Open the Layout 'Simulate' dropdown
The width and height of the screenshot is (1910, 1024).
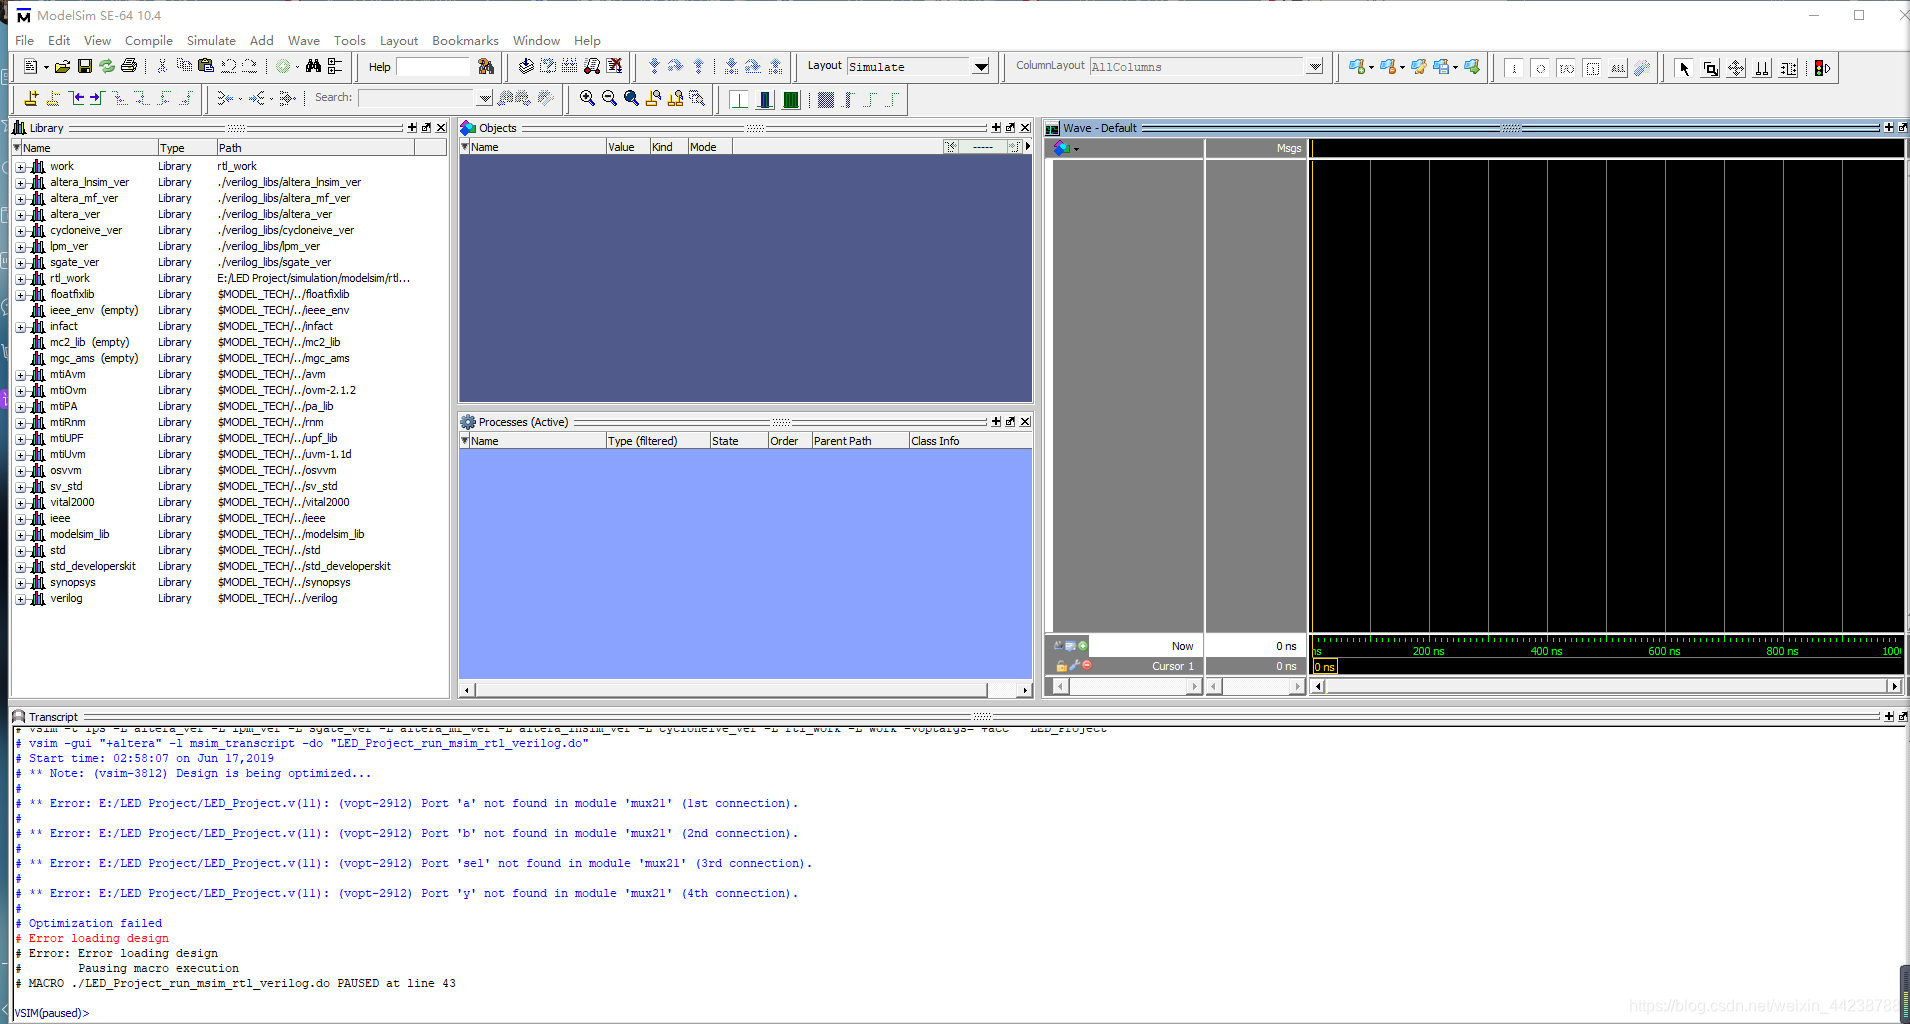[x=981, y=67]
